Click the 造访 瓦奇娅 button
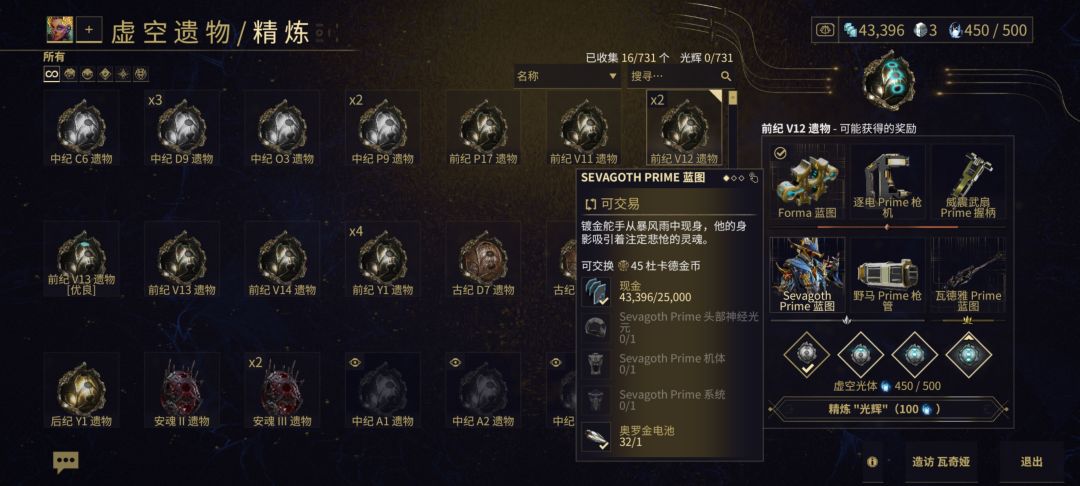This screenshot has height=486, width=1080. pos(940,462)
